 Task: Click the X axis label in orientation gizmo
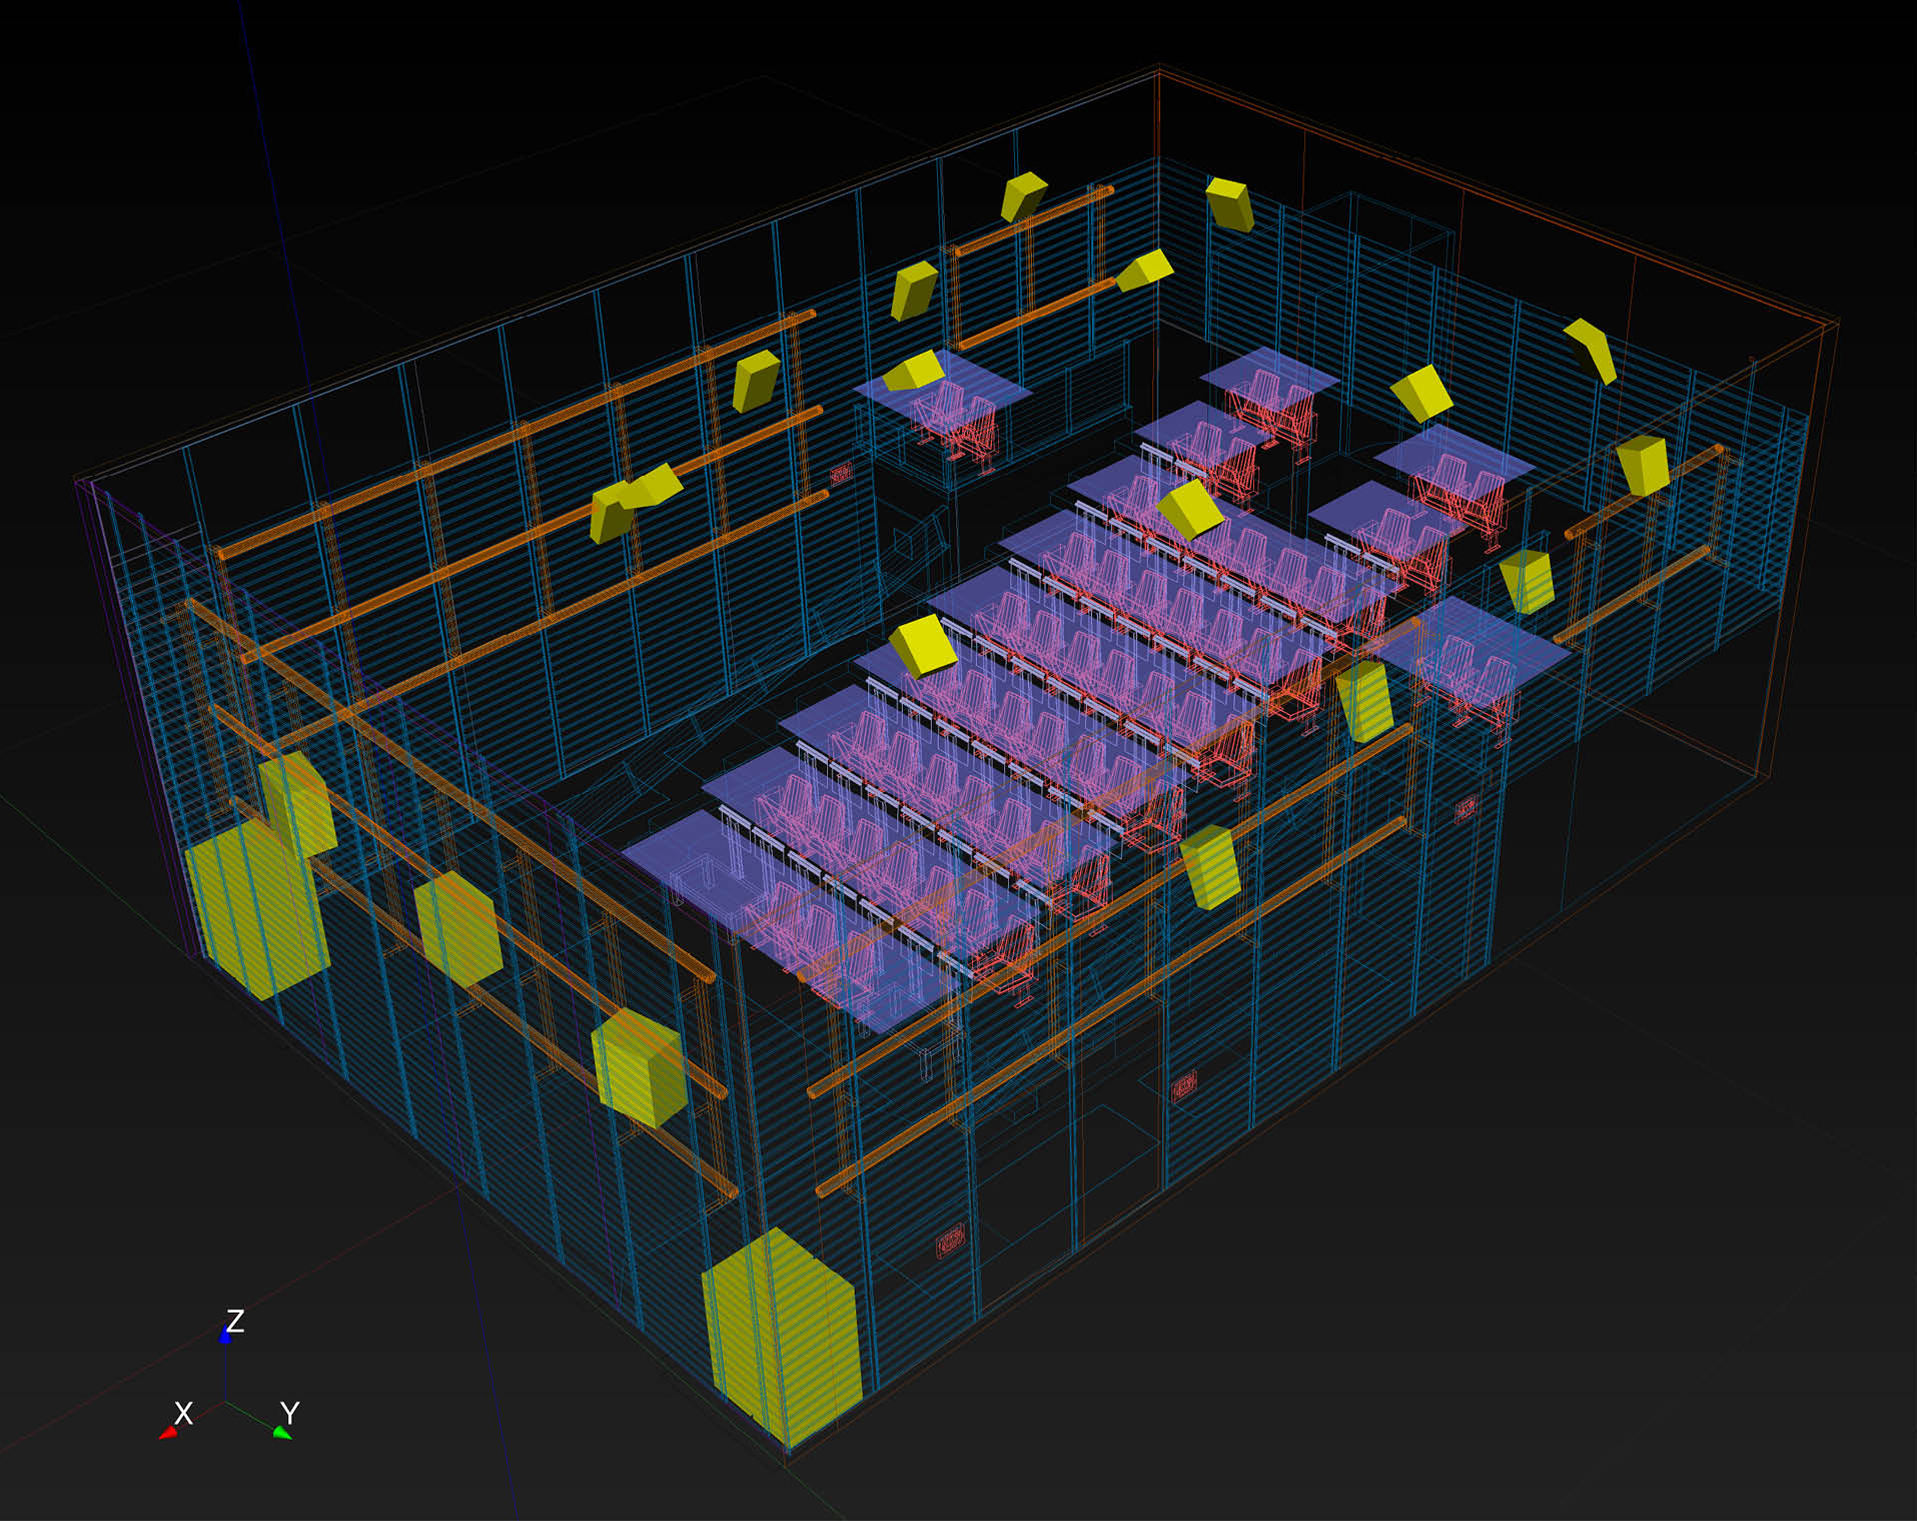tap(183, 1413)
